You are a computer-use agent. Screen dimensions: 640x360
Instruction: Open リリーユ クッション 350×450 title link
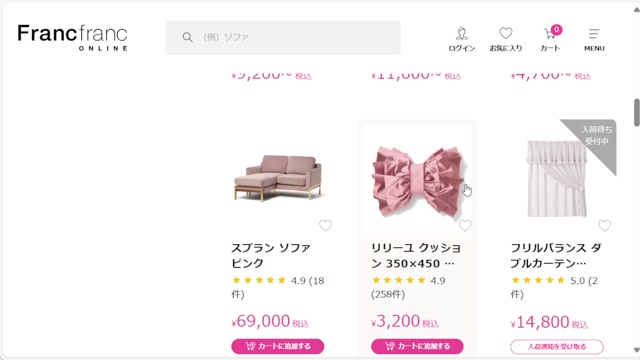(x=416, y=256)
